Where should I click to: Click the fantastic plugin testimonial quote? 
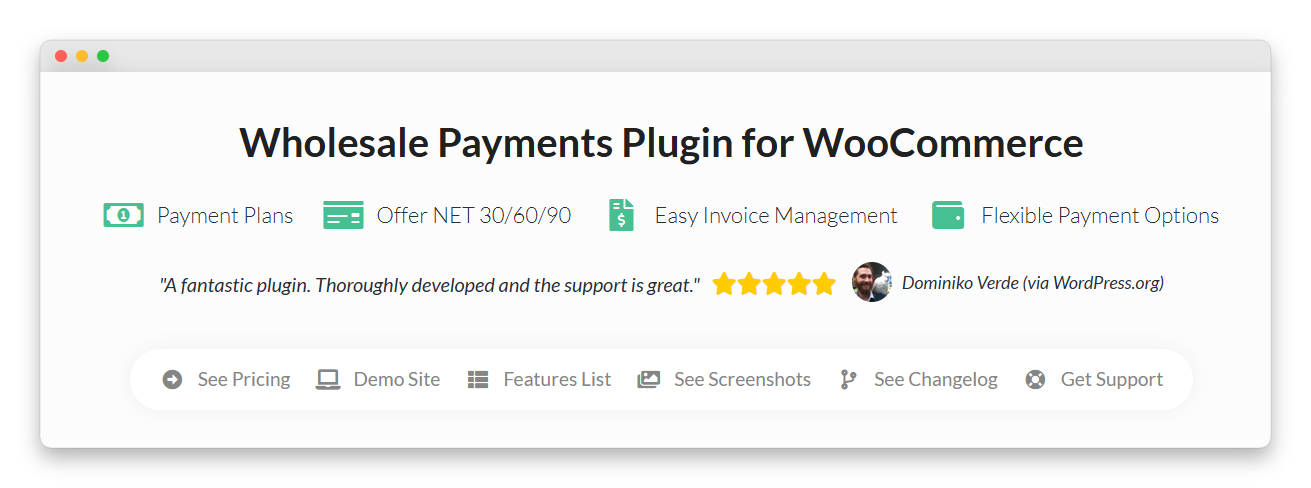(430, 285)
